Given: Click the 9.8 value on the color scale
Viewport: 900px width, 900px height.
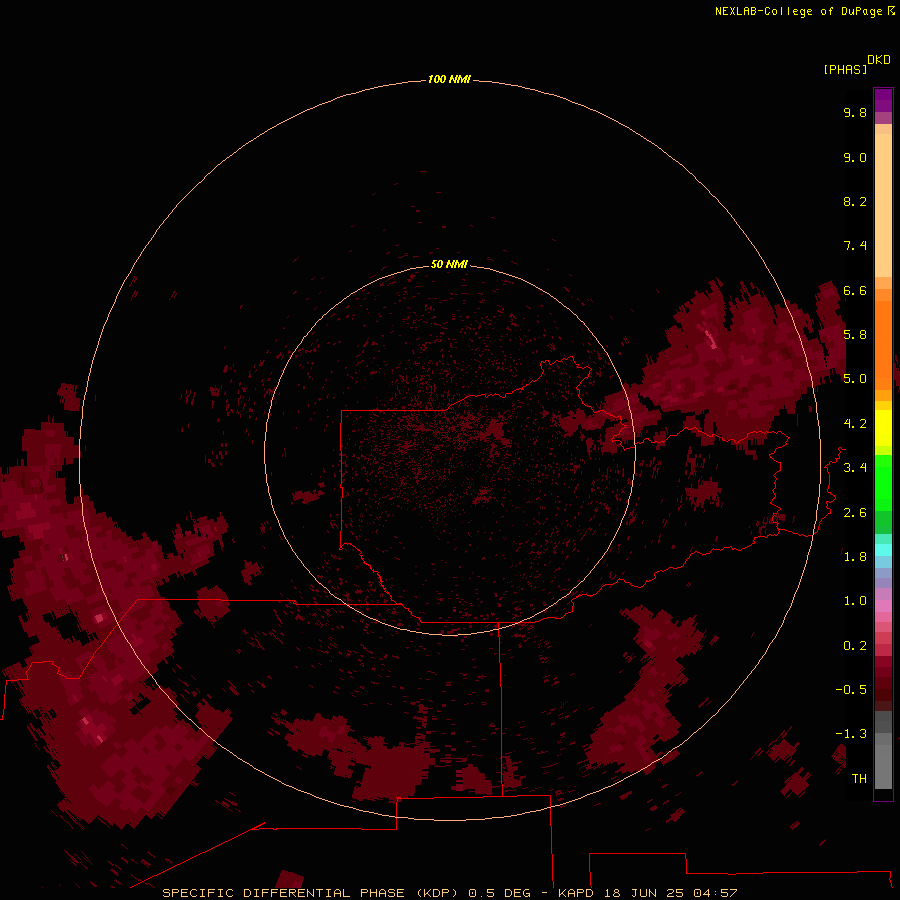Looking at the screenshot, I should tap(855, 112).
